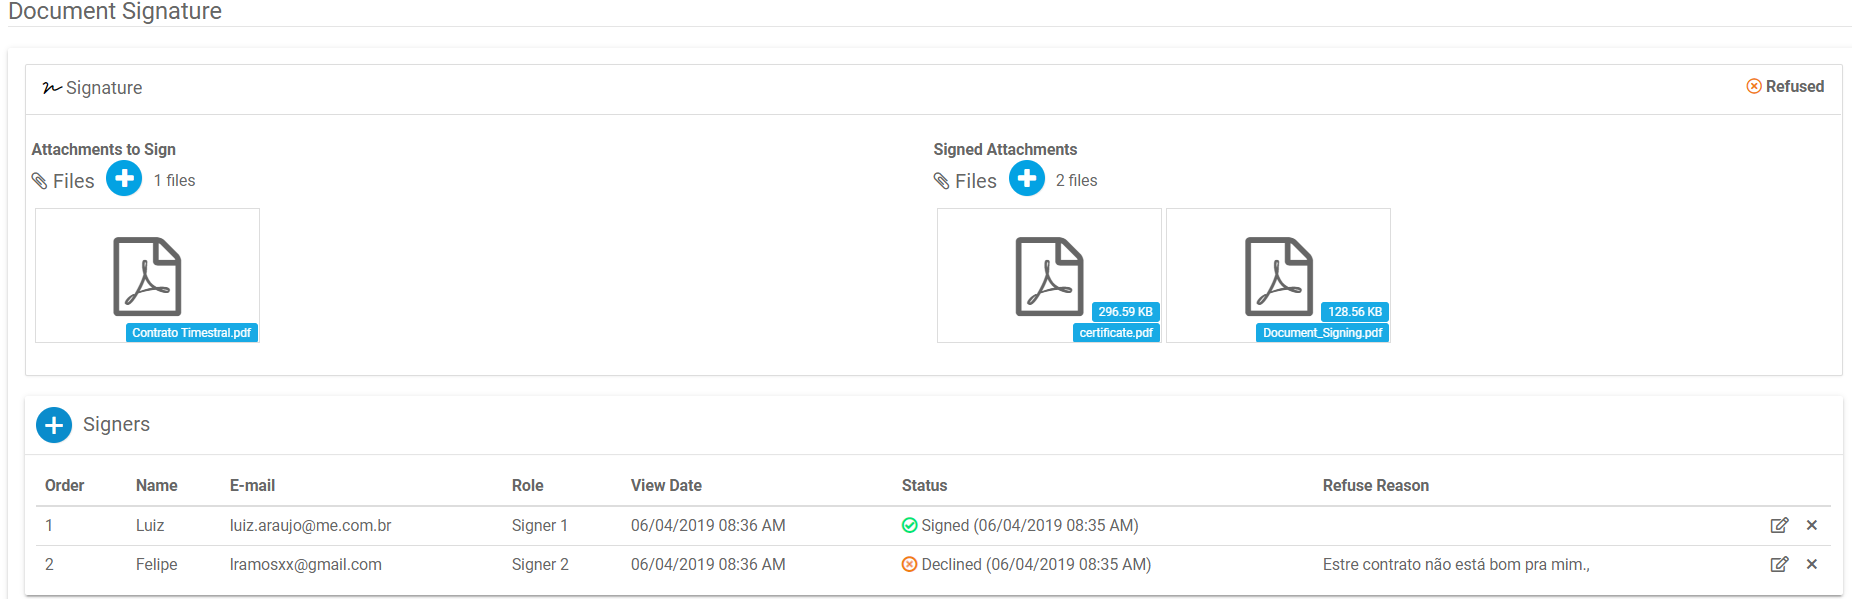
Task: Click the View Date column header
Action: (x=666, y=485)
